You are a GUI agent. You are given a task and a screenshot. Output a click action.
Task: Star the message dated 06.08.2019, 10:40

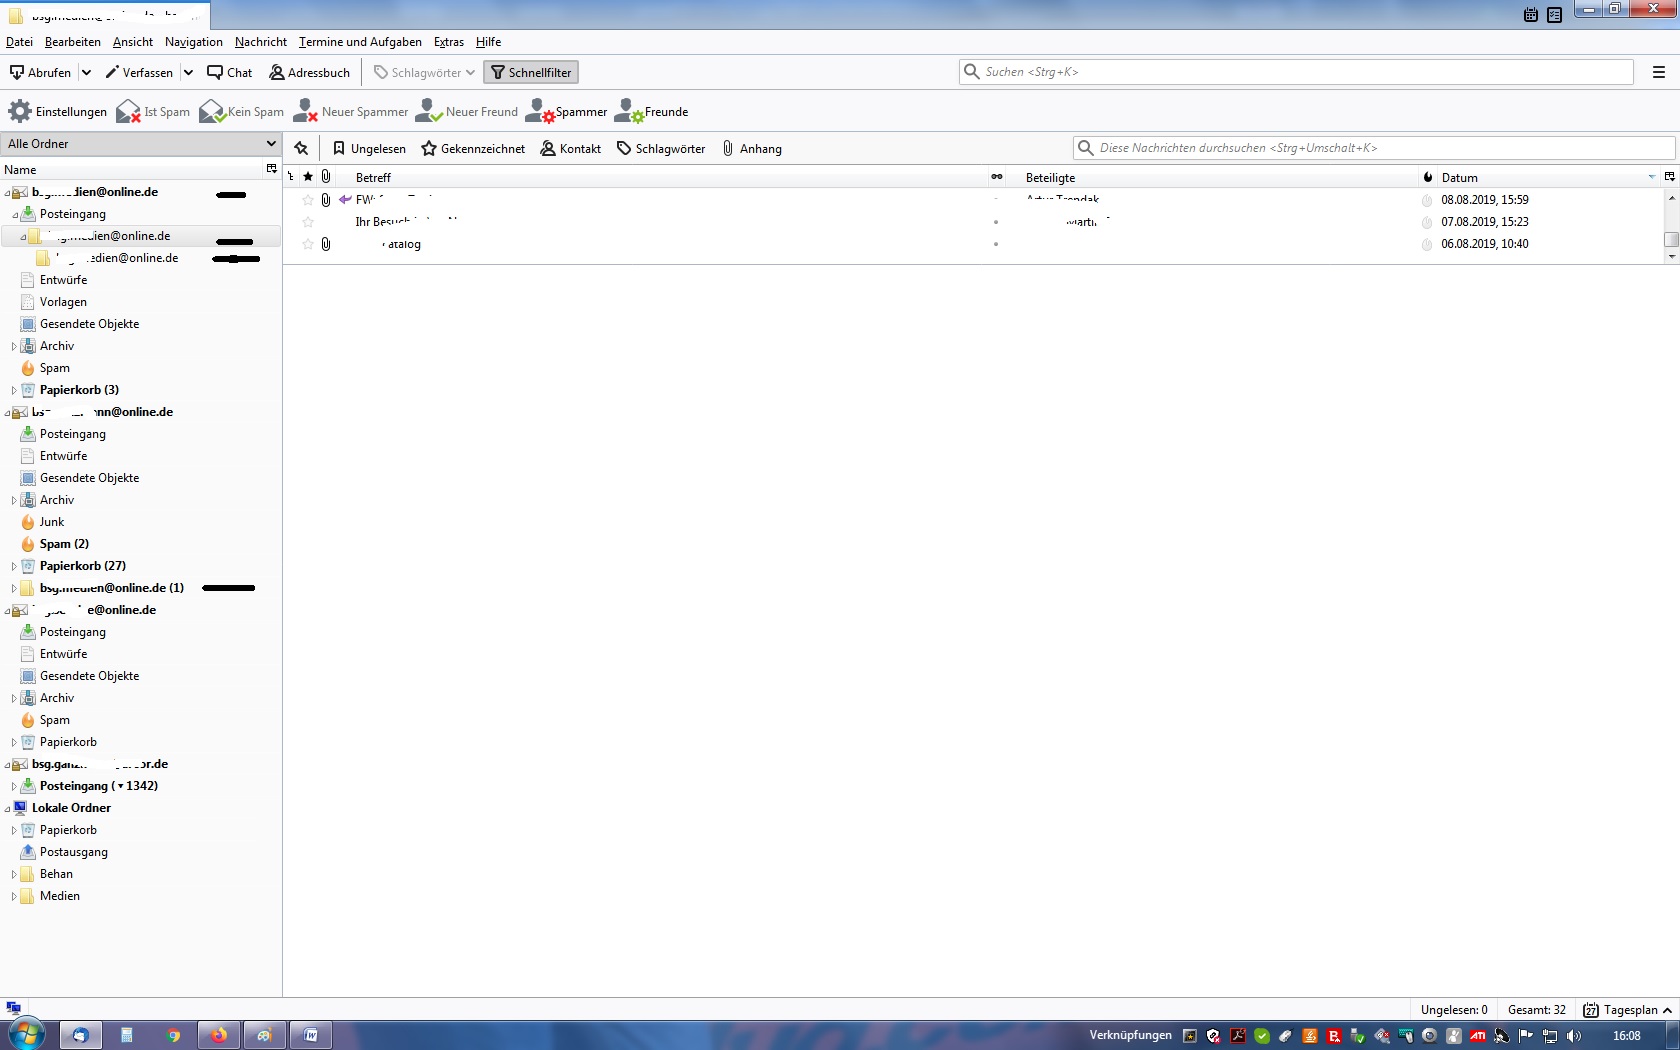(x=308, y=244)
